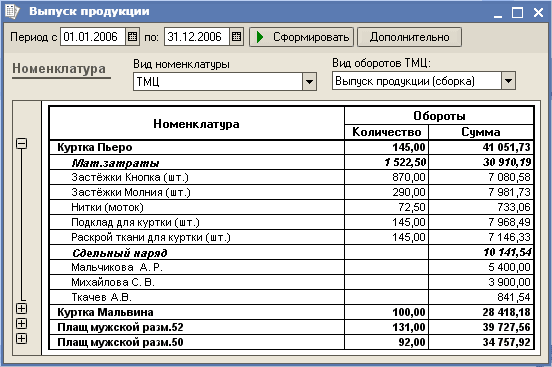
Task: Click the Сформировать button
Action: tap(301, 37)
